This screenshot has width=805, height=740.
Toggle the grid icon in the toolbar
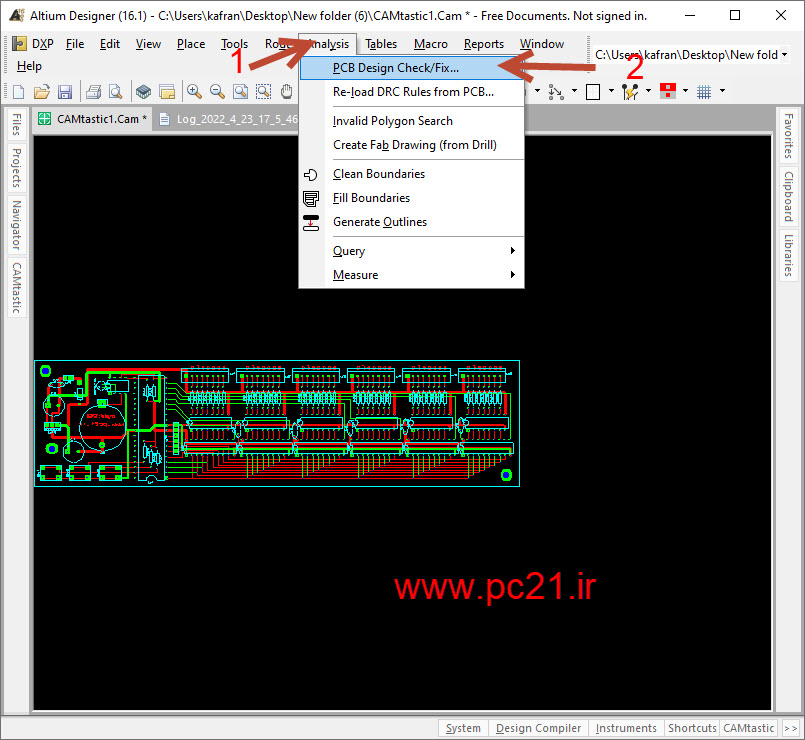pyautogui.click(x=704, y=92)
